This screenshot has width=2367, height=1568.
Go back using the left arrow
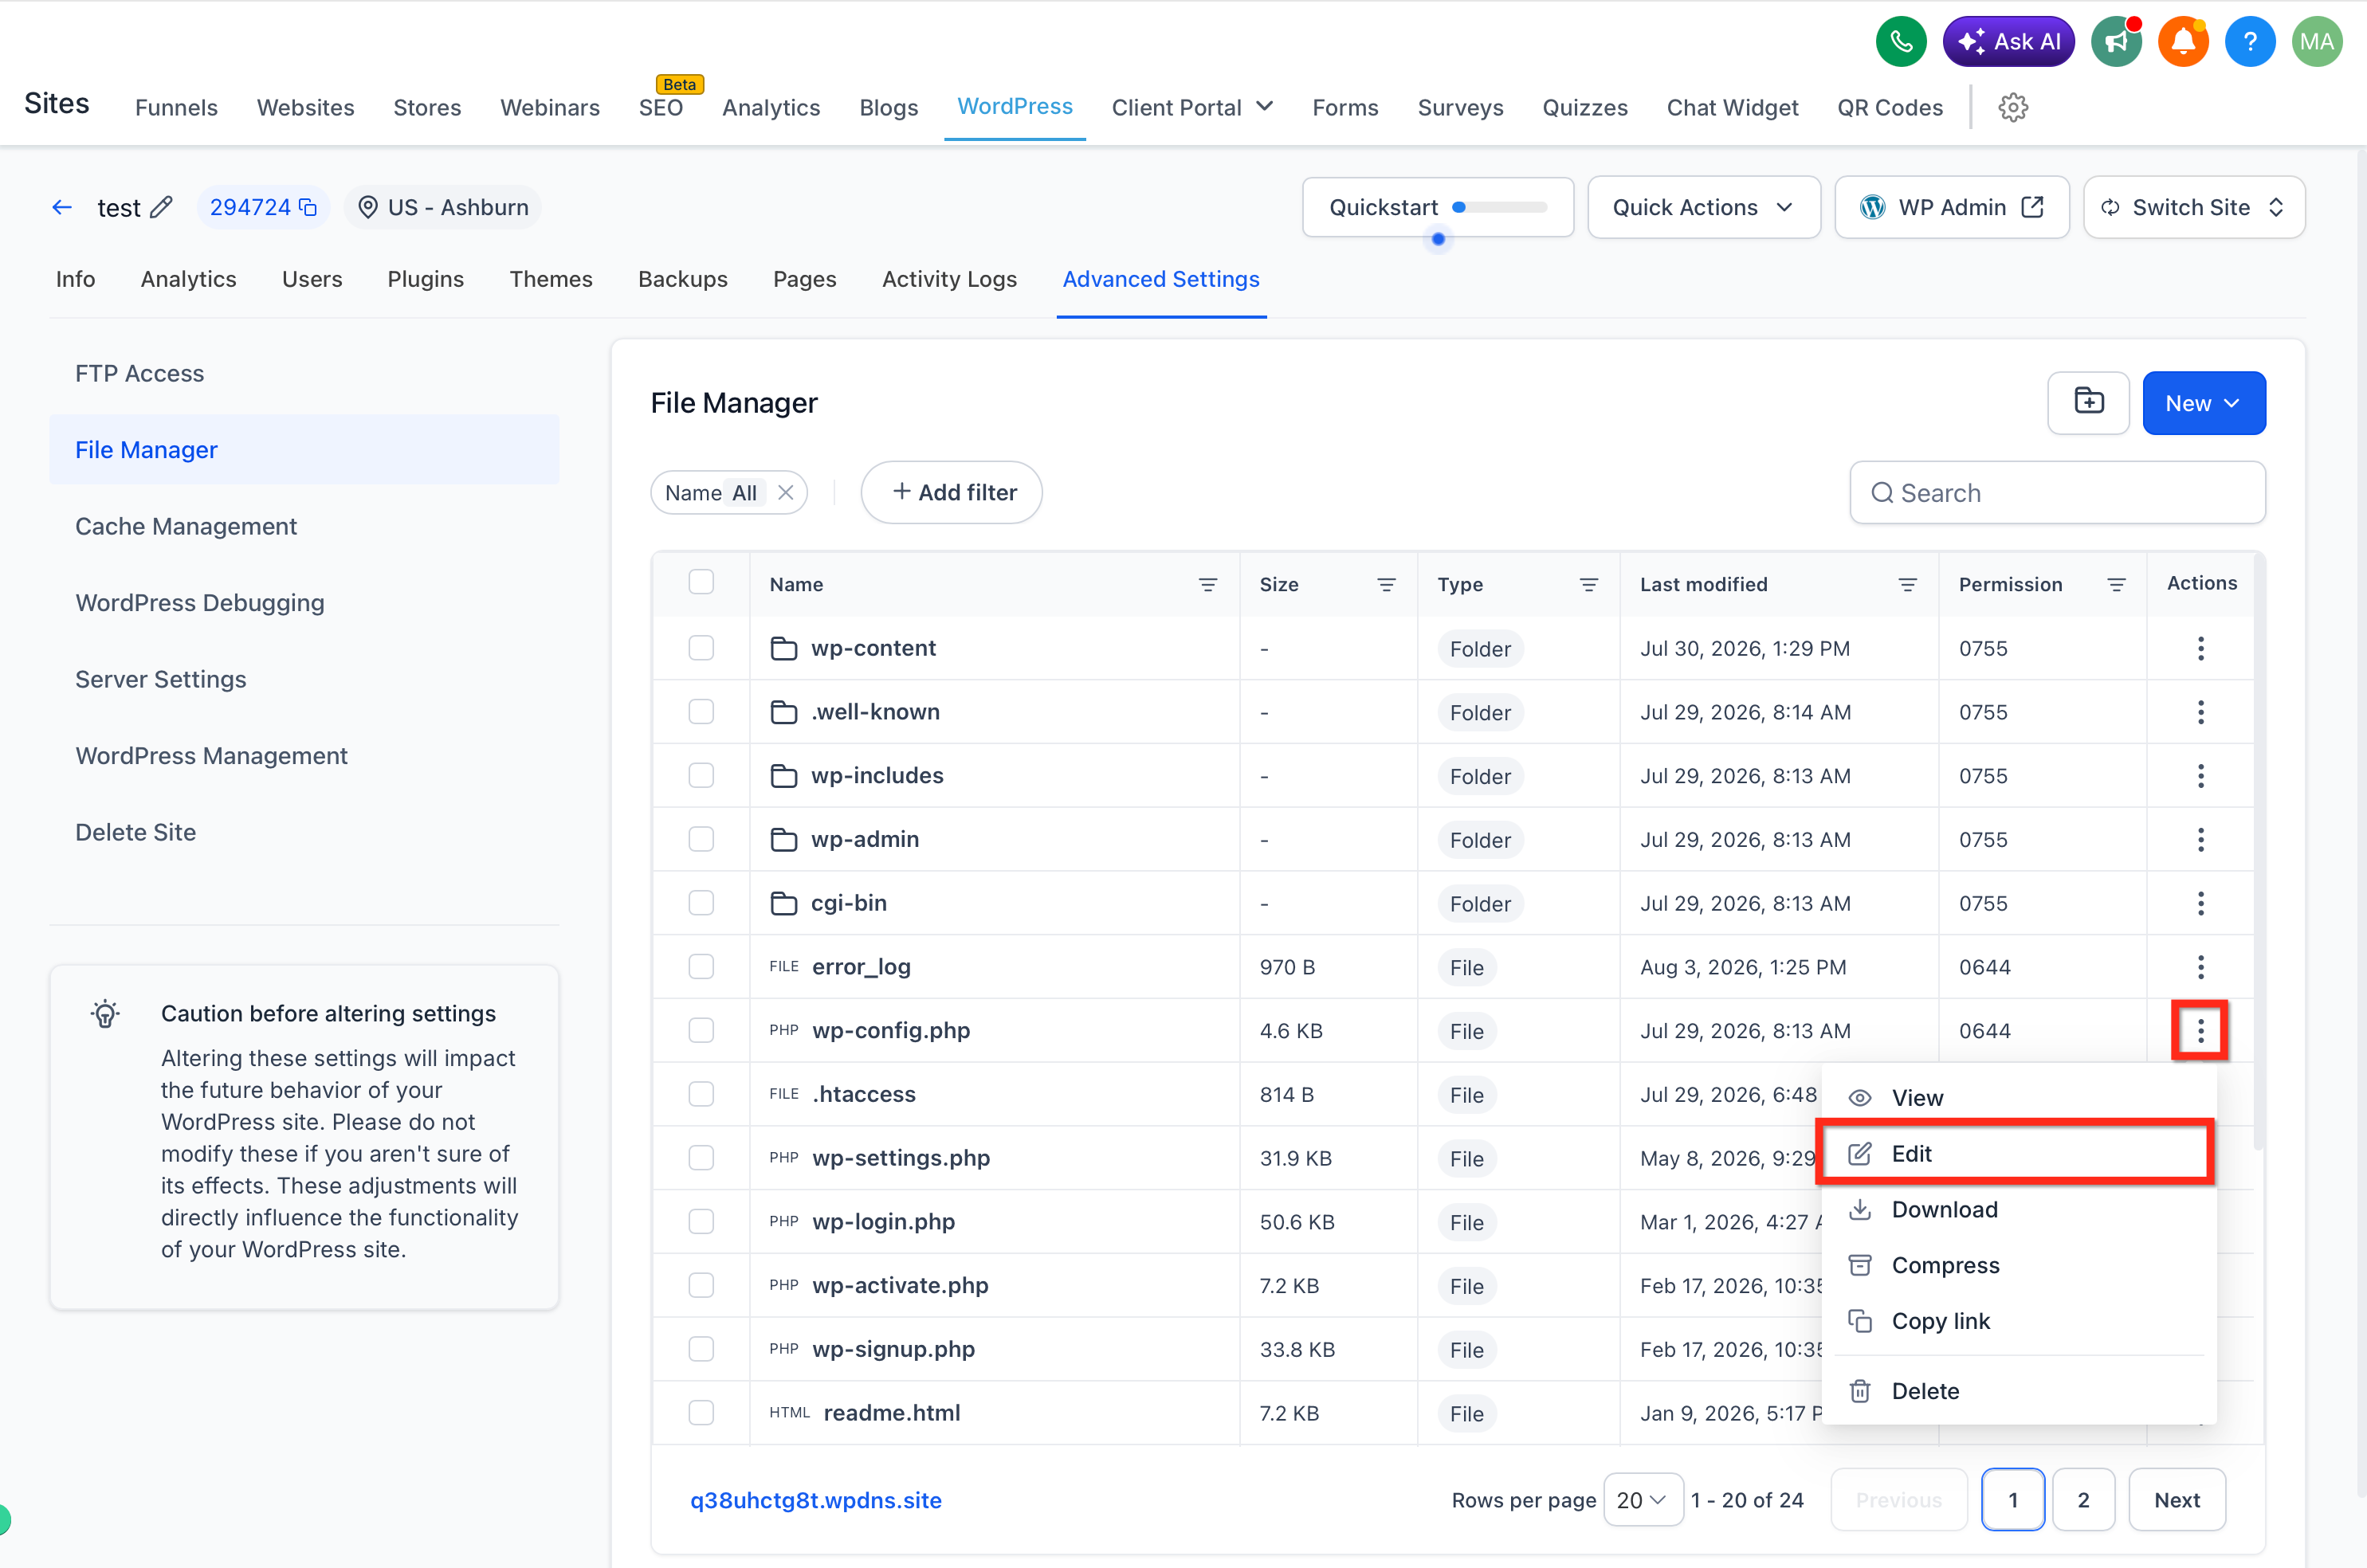[x=62, y=207]
